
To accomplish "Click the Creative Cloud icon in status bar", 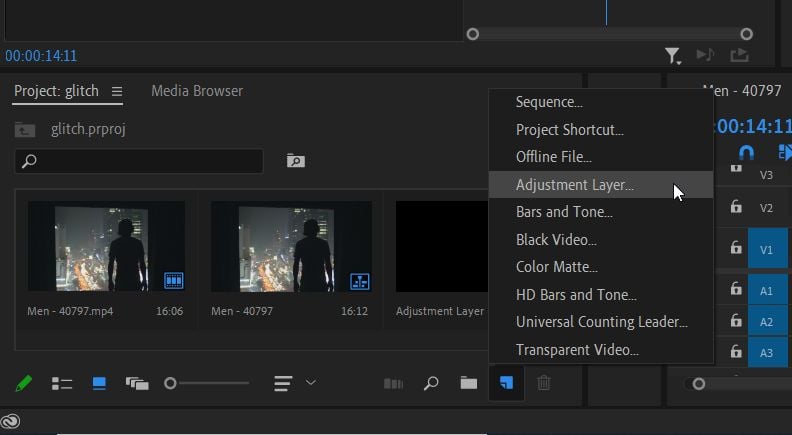I will (11, 421).
